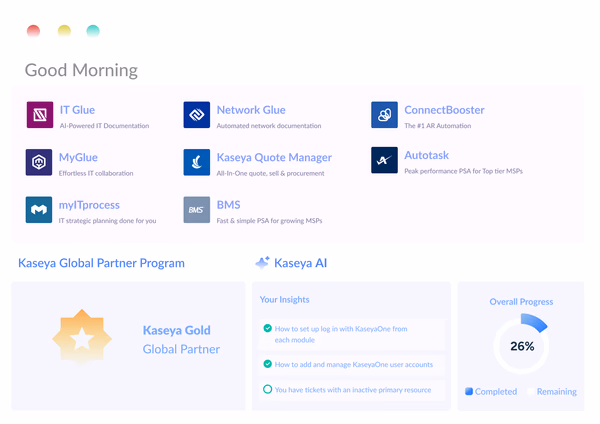
Task: Open the myITprocess app icon
Action: (x=39, y=210)
